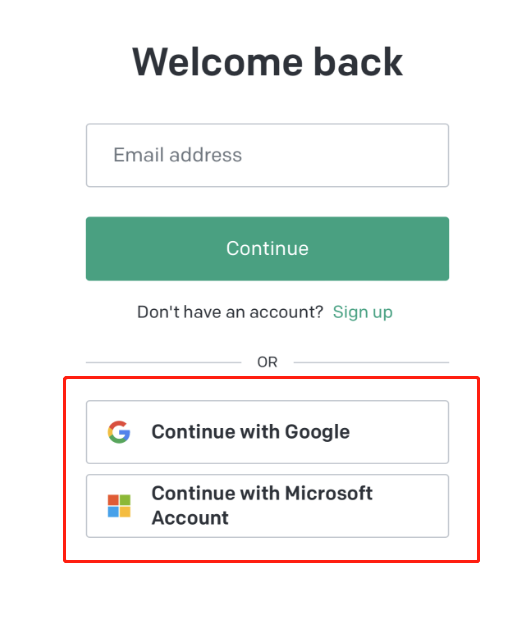This screenshot has height=633, width=528.
Task: Click blank right side of Google sign-in button
Action: (x=400, y=432)
